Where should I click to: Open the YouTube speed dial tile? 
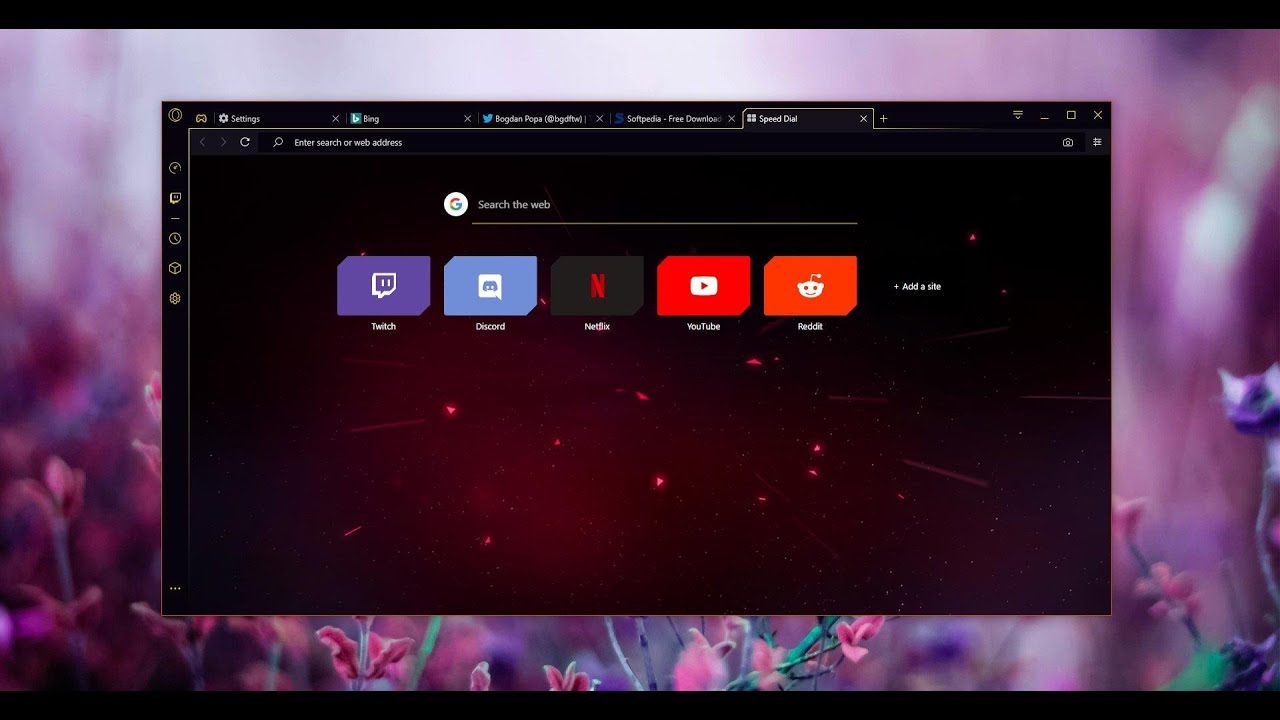pyautogui.click(x=703, y=286)
